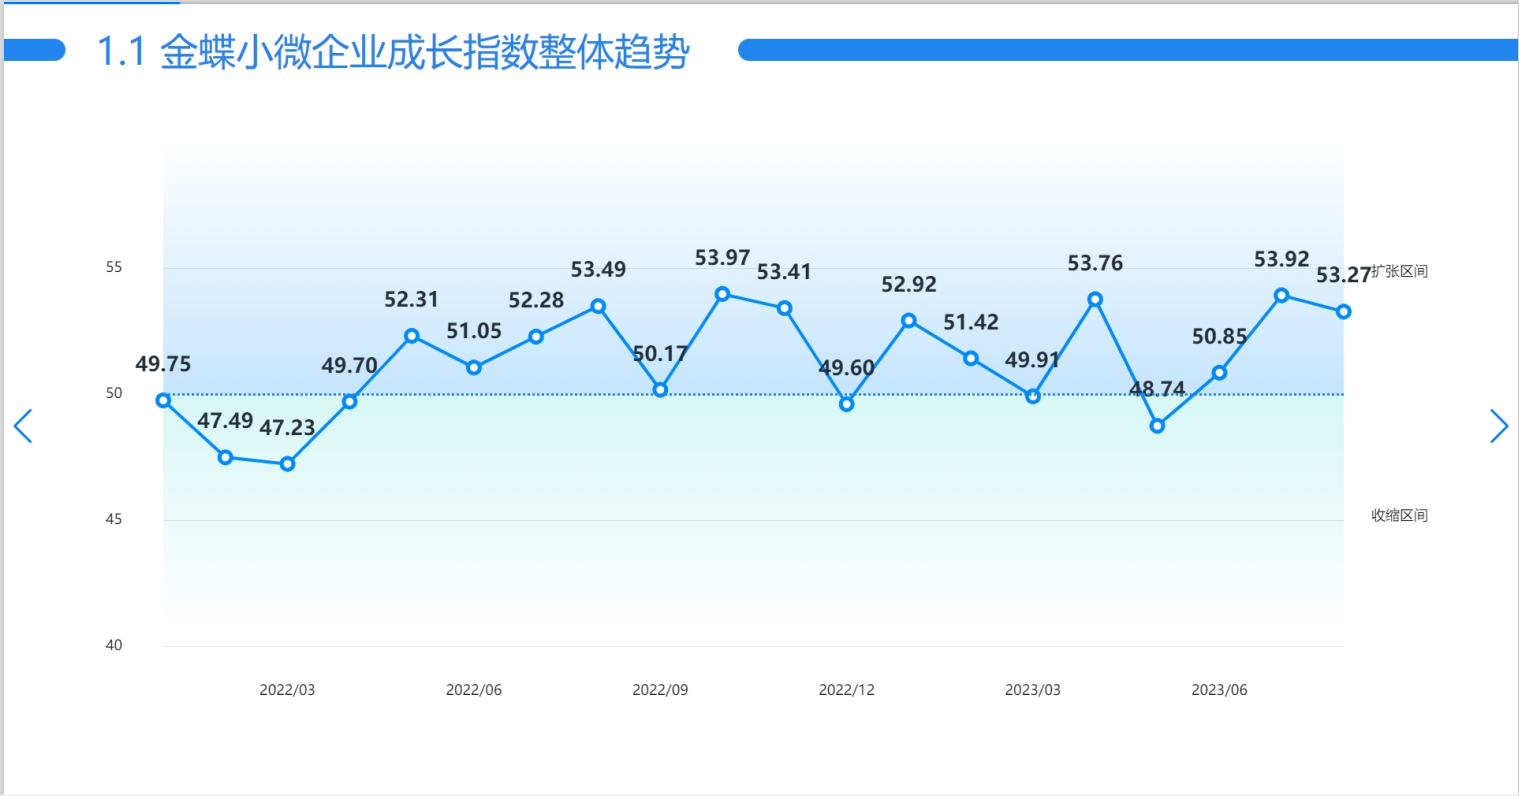Click the 45 y-axis value
This screenshot has height=796, width=1519.
[114, 519]
